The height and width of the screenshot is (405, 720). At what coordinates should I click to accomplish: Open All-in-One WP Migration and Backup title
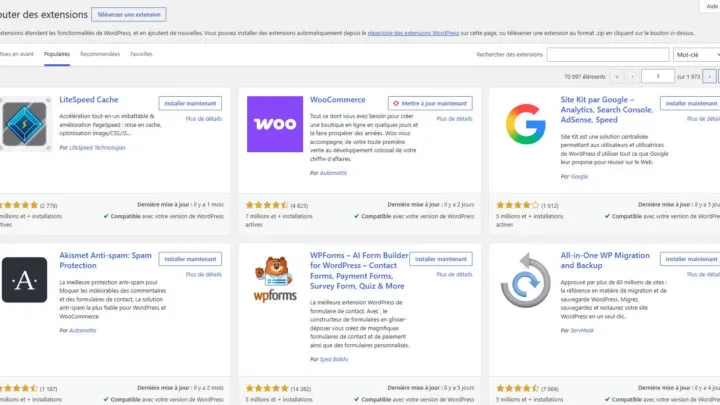605,260
